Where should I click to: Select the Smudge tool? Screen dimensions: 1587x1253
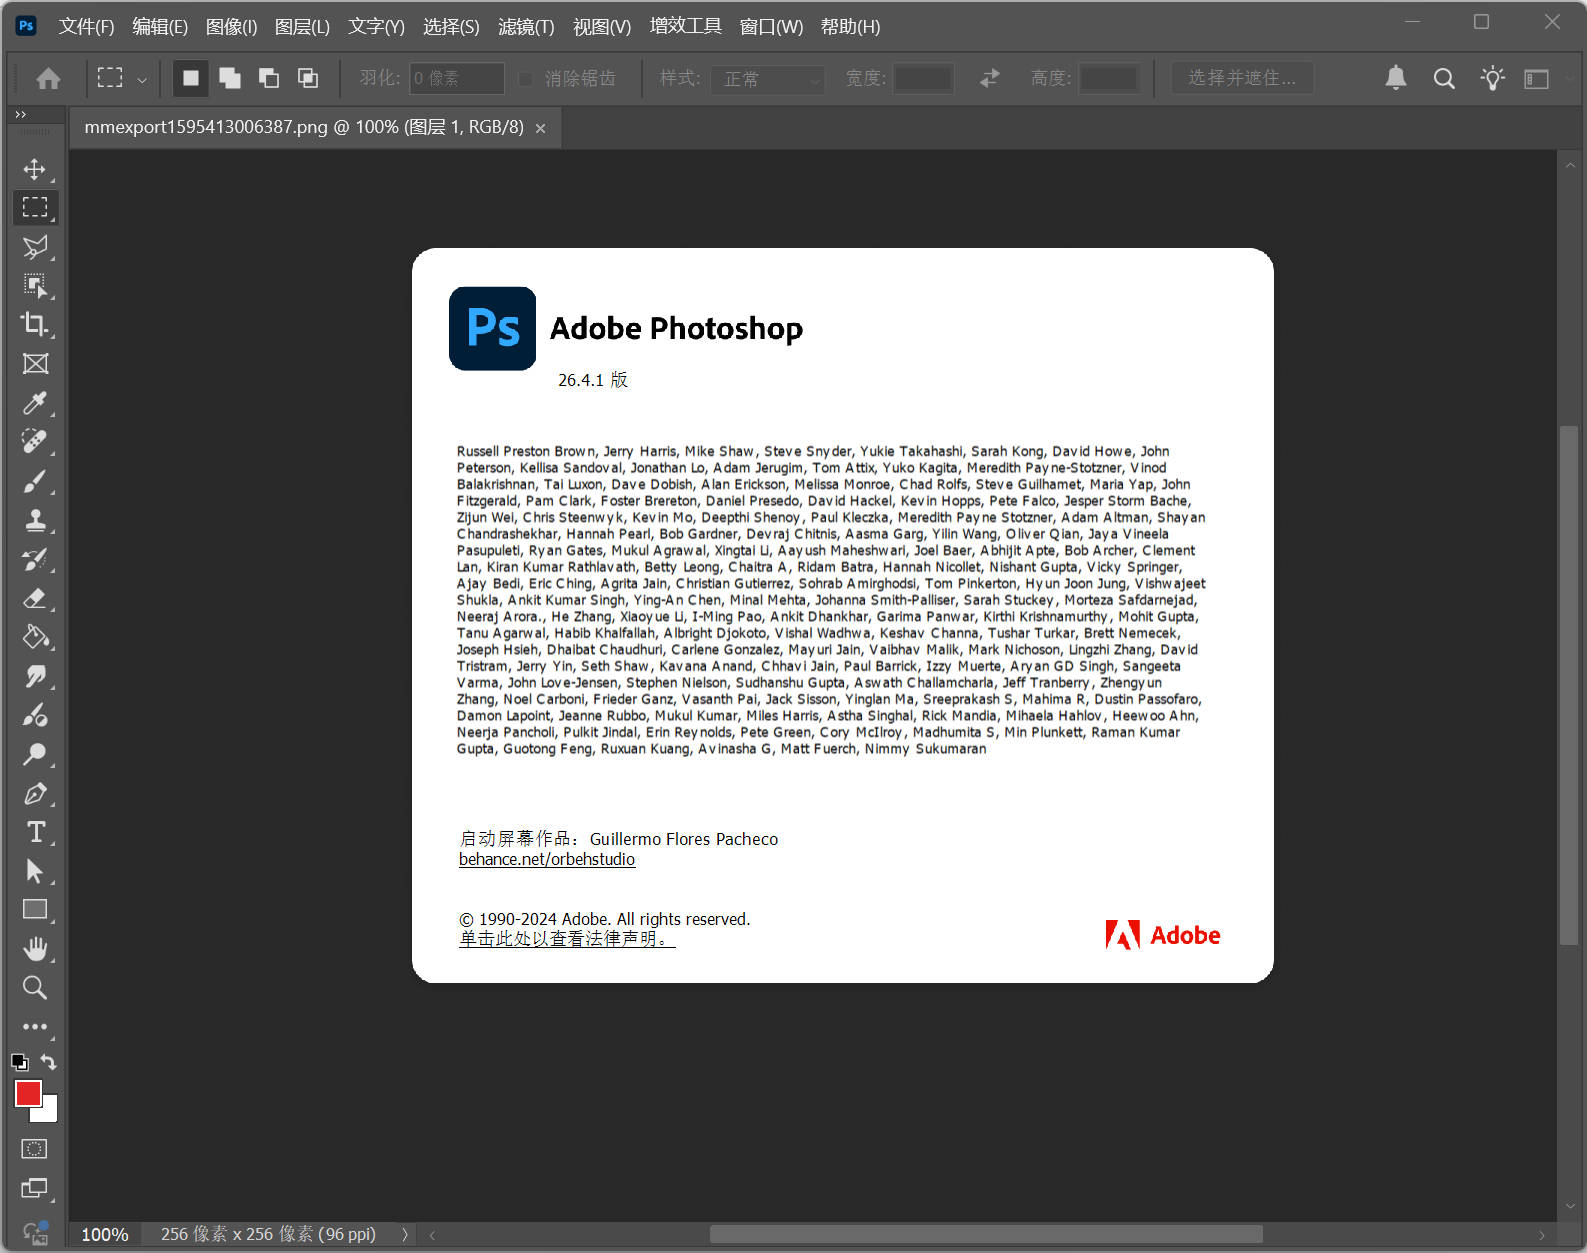tap(35, 676)
